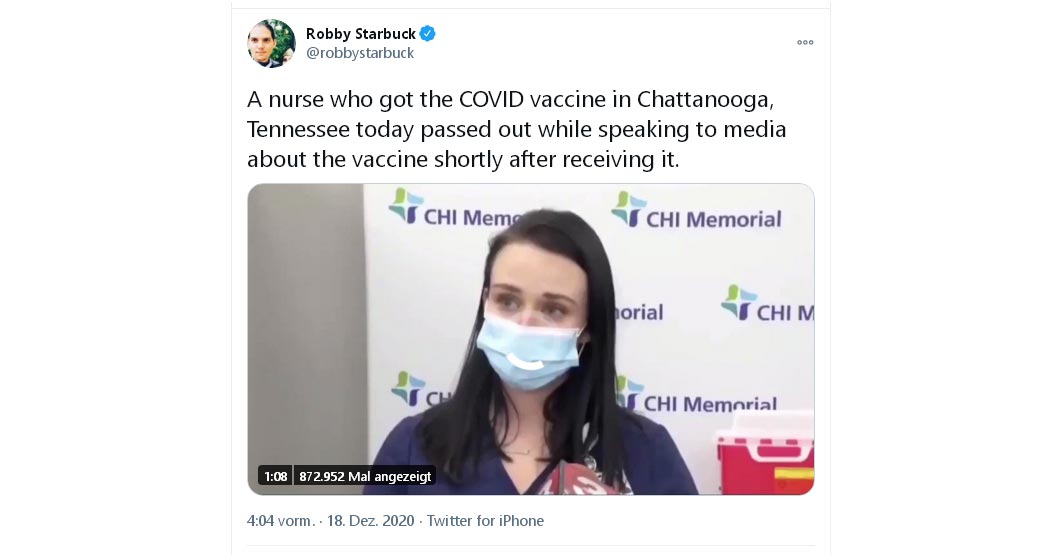The image size is (1050, 555).
Task: Click the bottom-right CHI Memorial text in video
Action: (710, 404)
